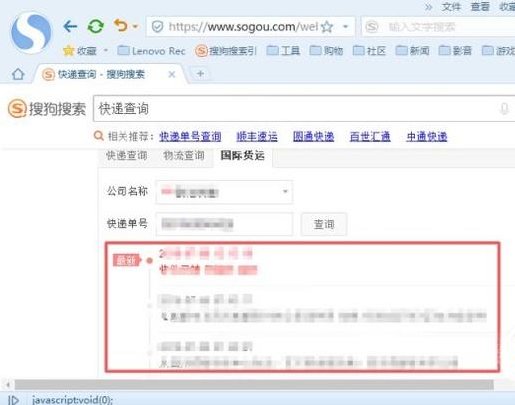
Task: Click the 搜狗搜索 page logo
Action: click(47, 109)
